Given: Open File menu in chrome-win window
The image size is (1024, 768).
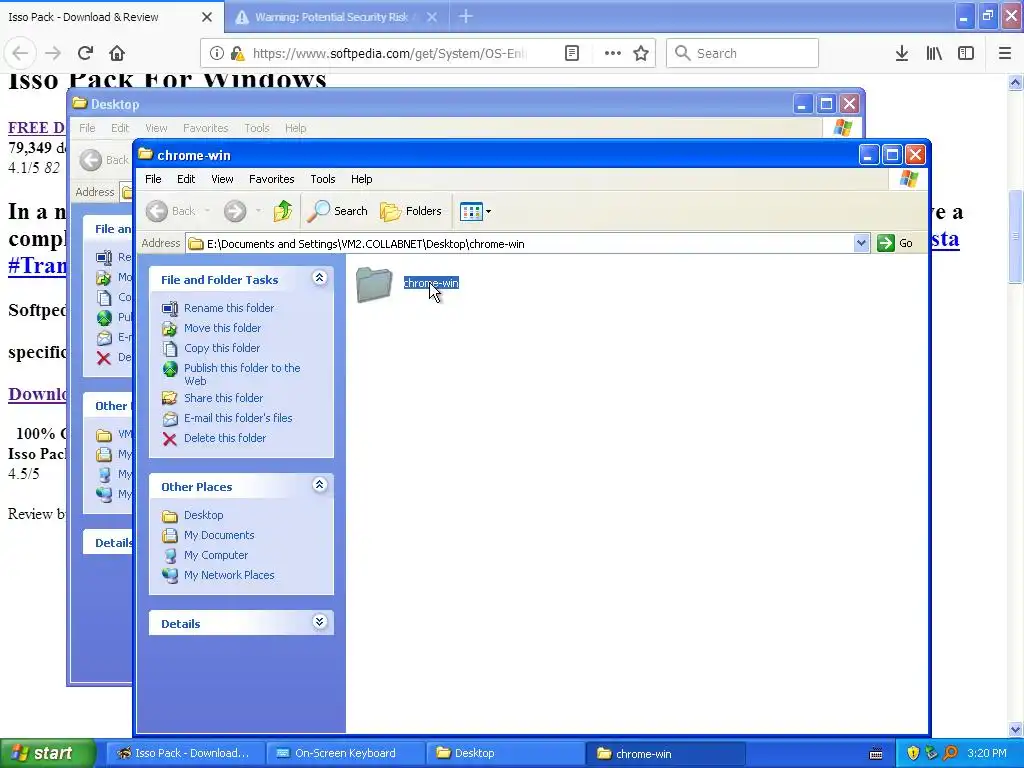Looking at the screenshot, I should (153, 179).
